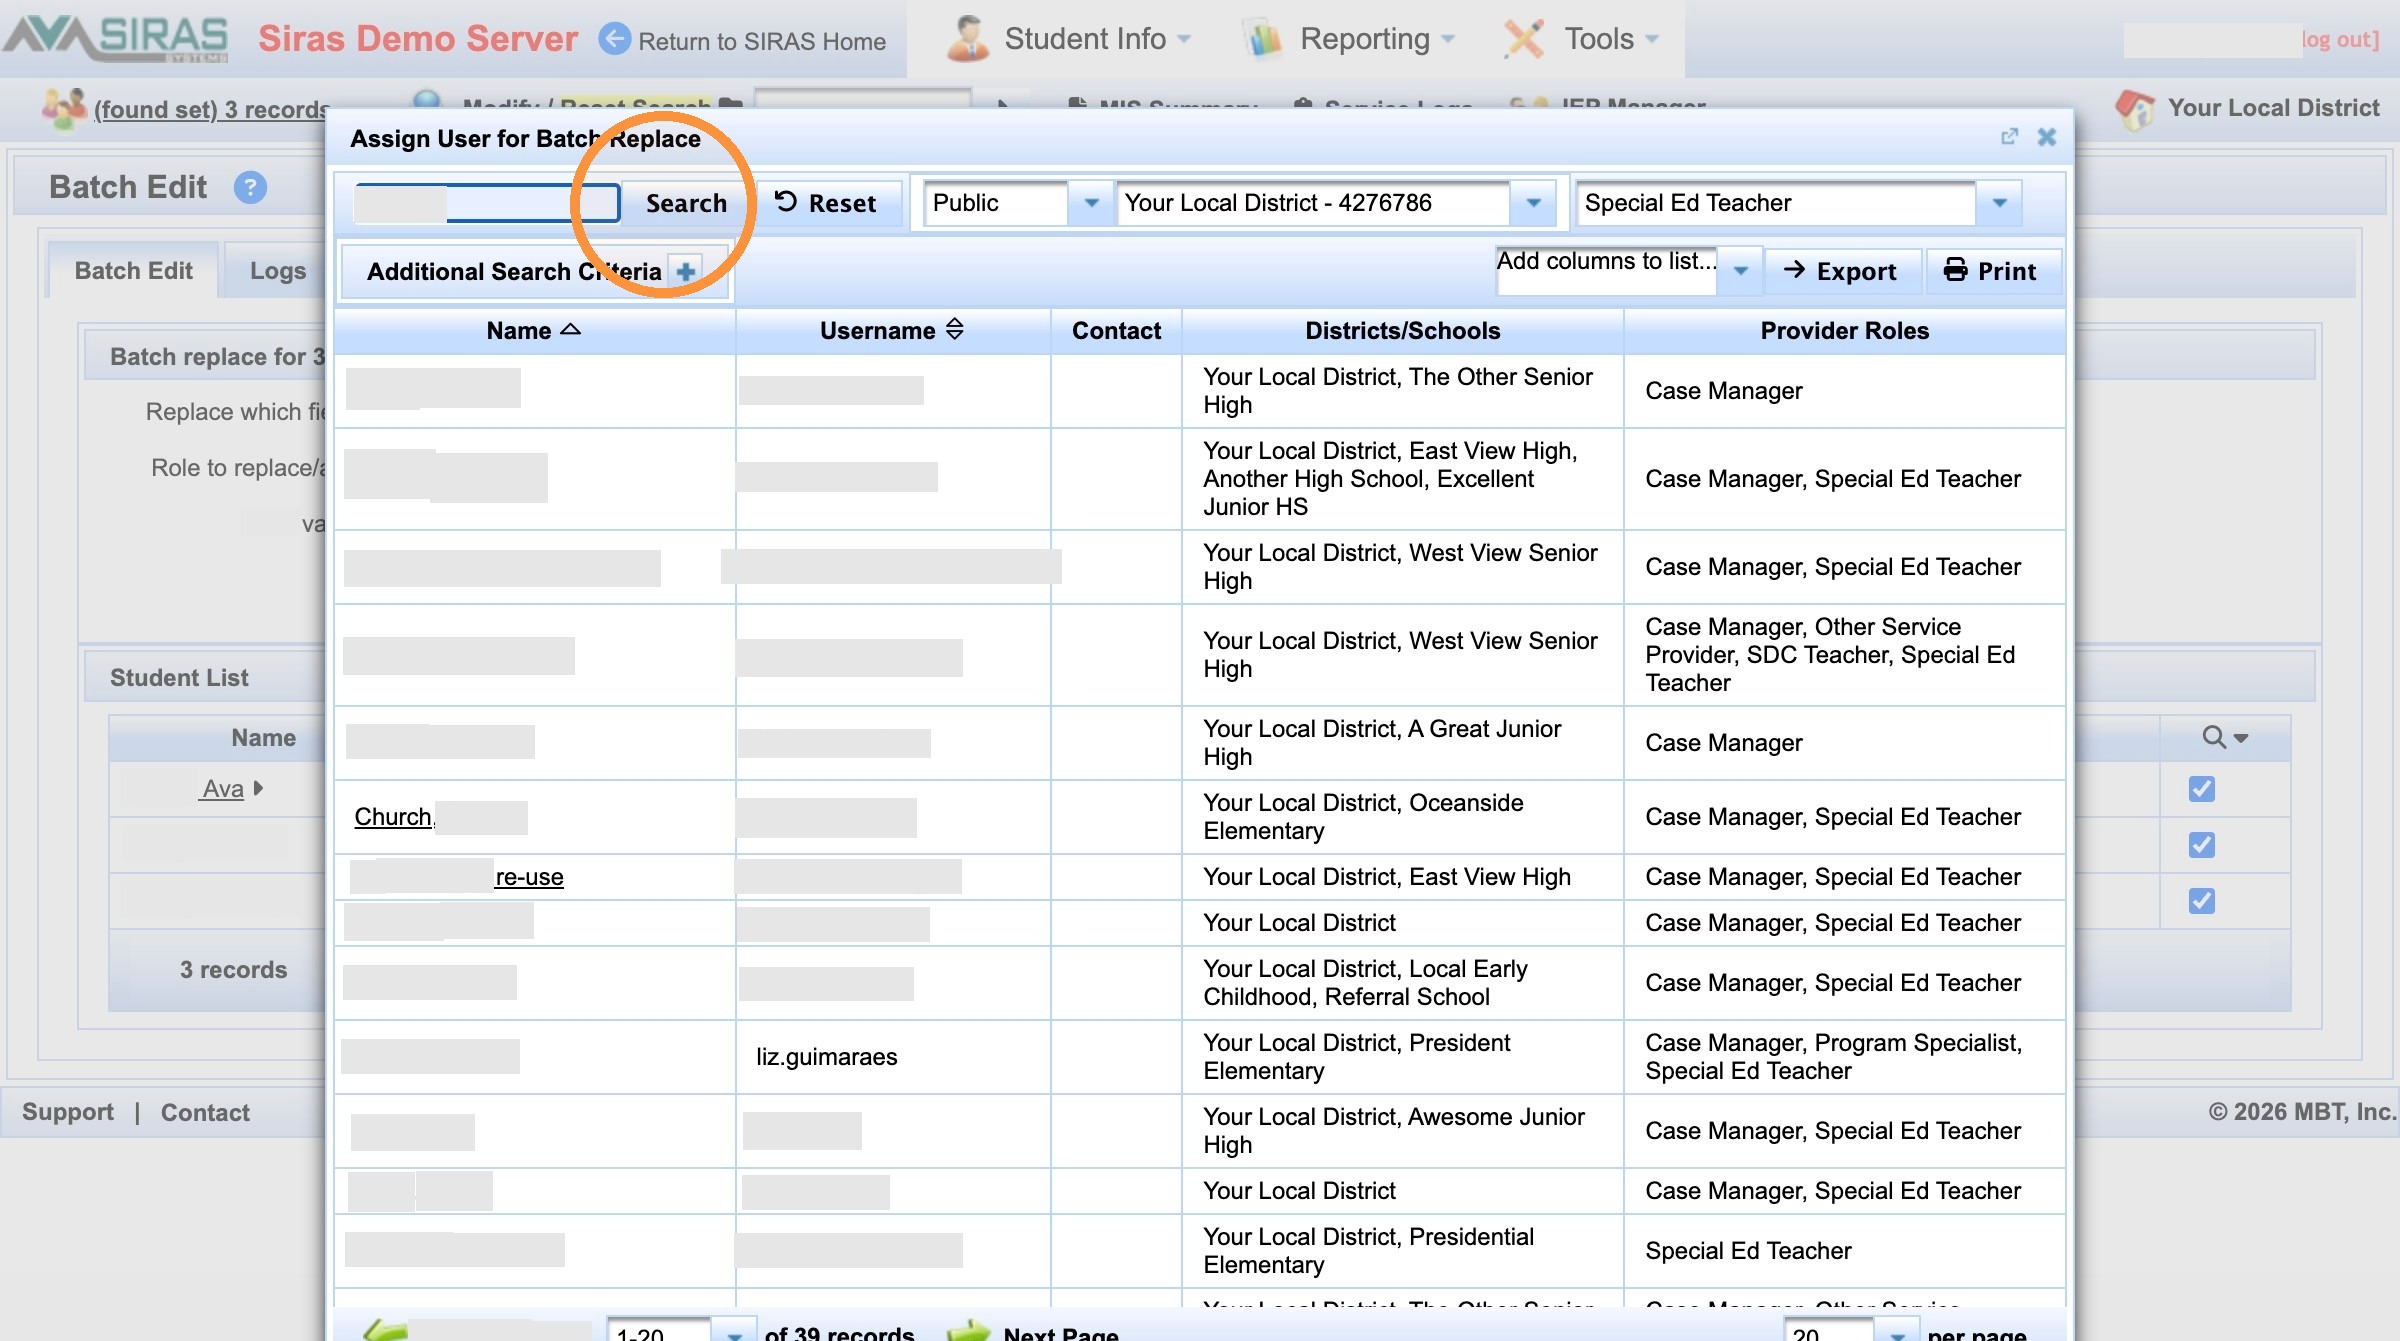Click the Oceanside Elementary district cell
Screen dimensions: 2400x1341
coord(1402,817)
